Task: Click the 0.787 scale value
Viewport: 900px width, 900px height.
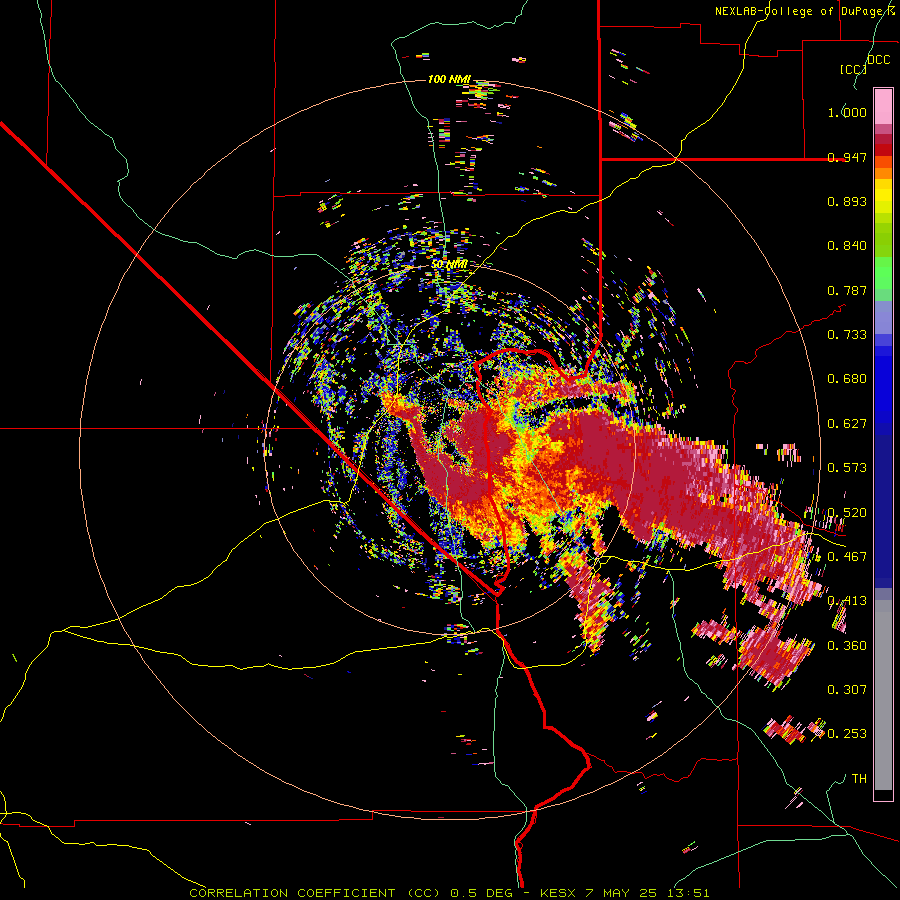Action: point(847,290)
